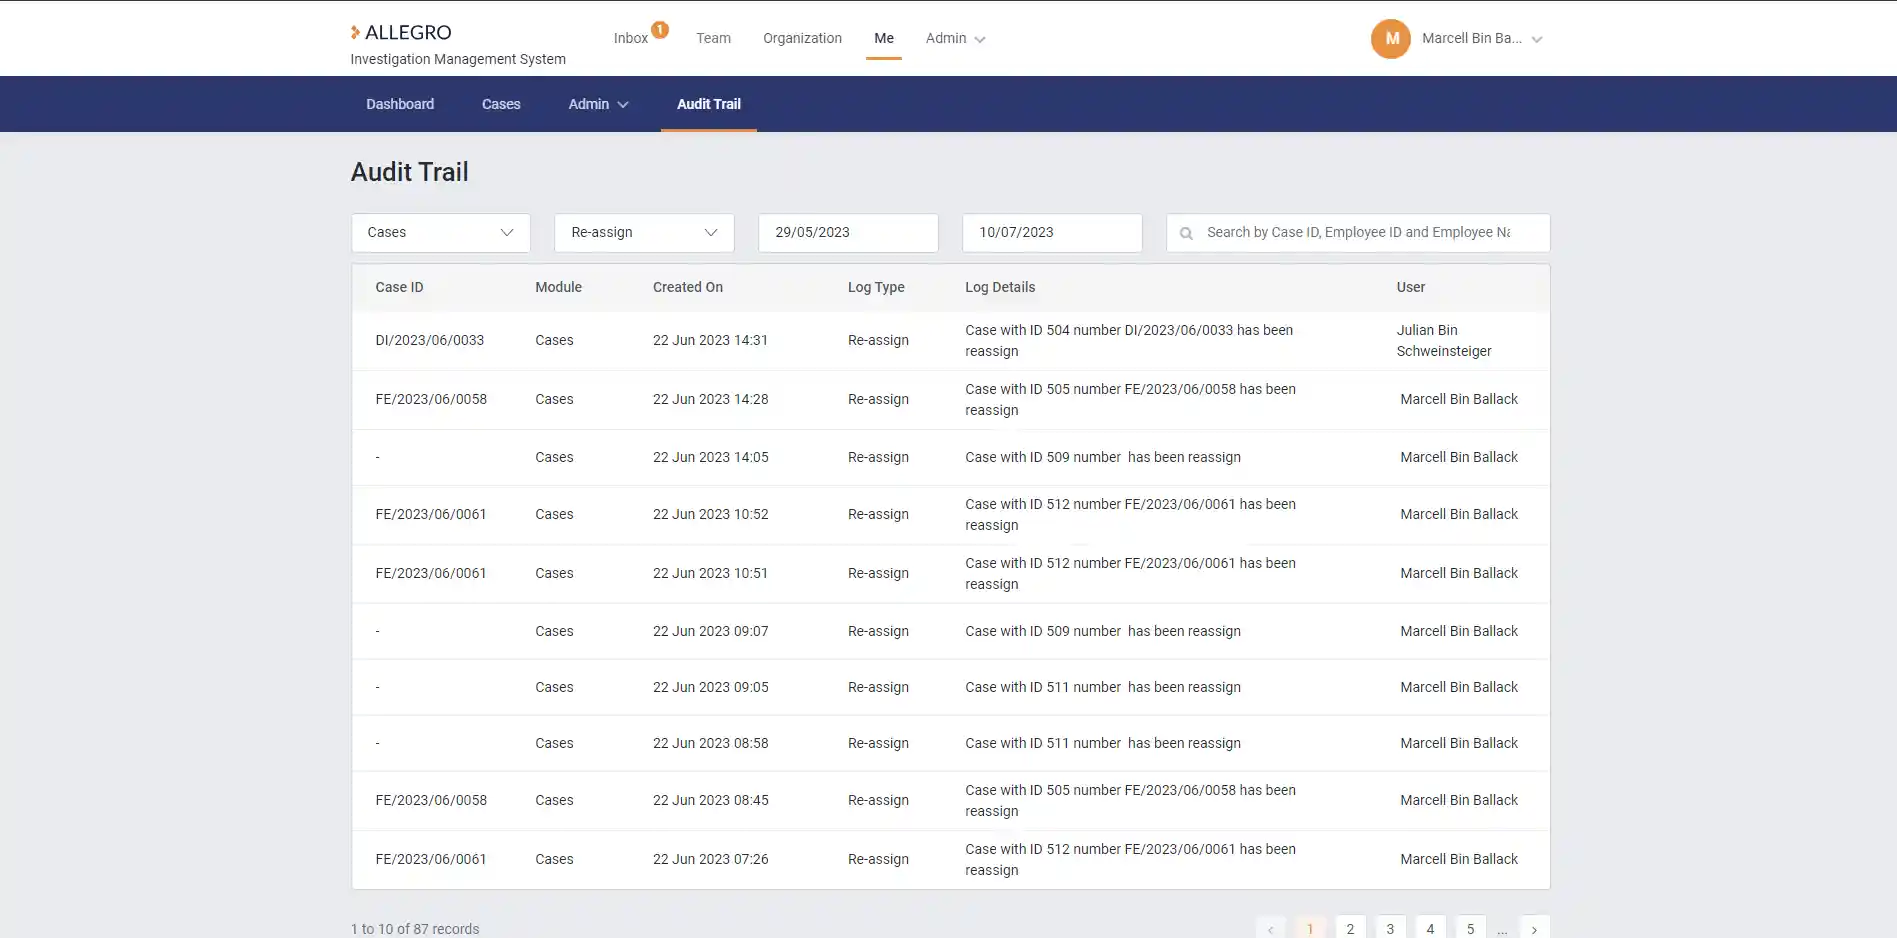This screenshot has width=1897, height=938.
Task: Select the Audit Trail tab
Action: pos(709,104)
